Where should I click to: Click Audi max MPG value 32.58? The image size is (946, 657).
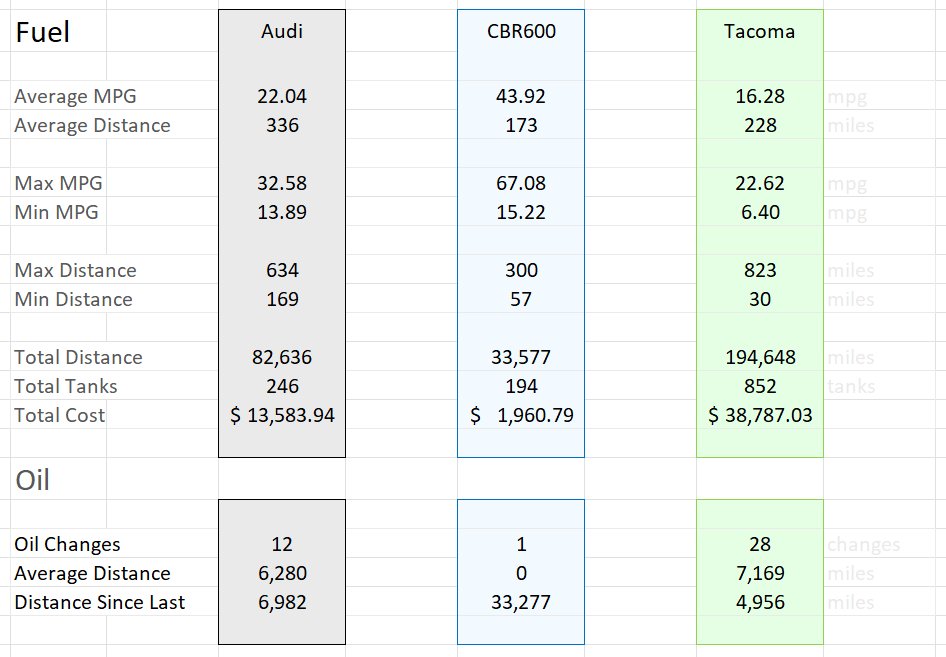coord(282,183)
